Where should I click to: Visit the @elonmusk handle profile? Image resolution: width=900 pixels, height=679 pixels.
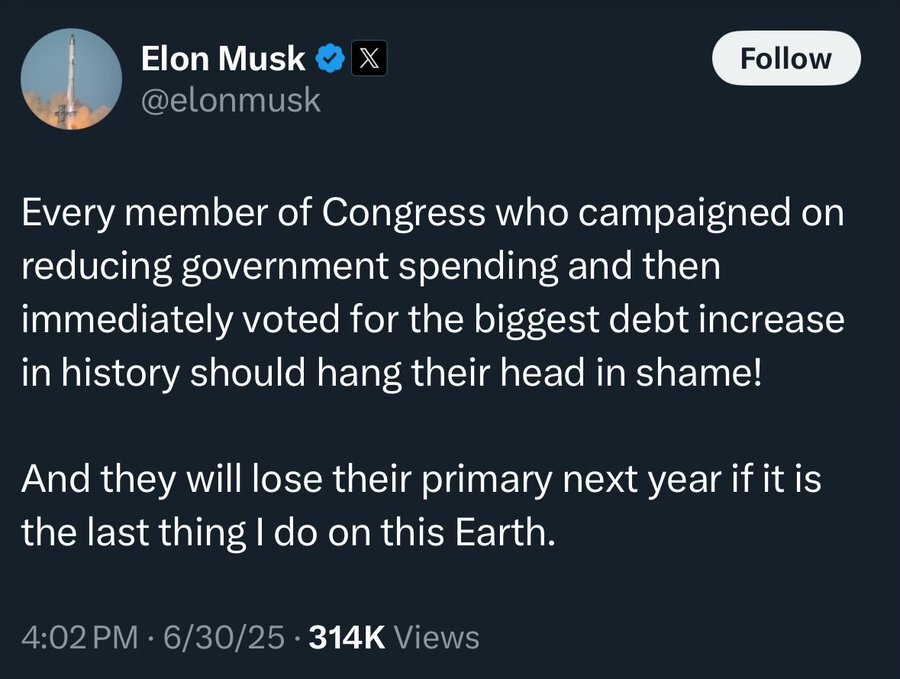click(231, 100)
